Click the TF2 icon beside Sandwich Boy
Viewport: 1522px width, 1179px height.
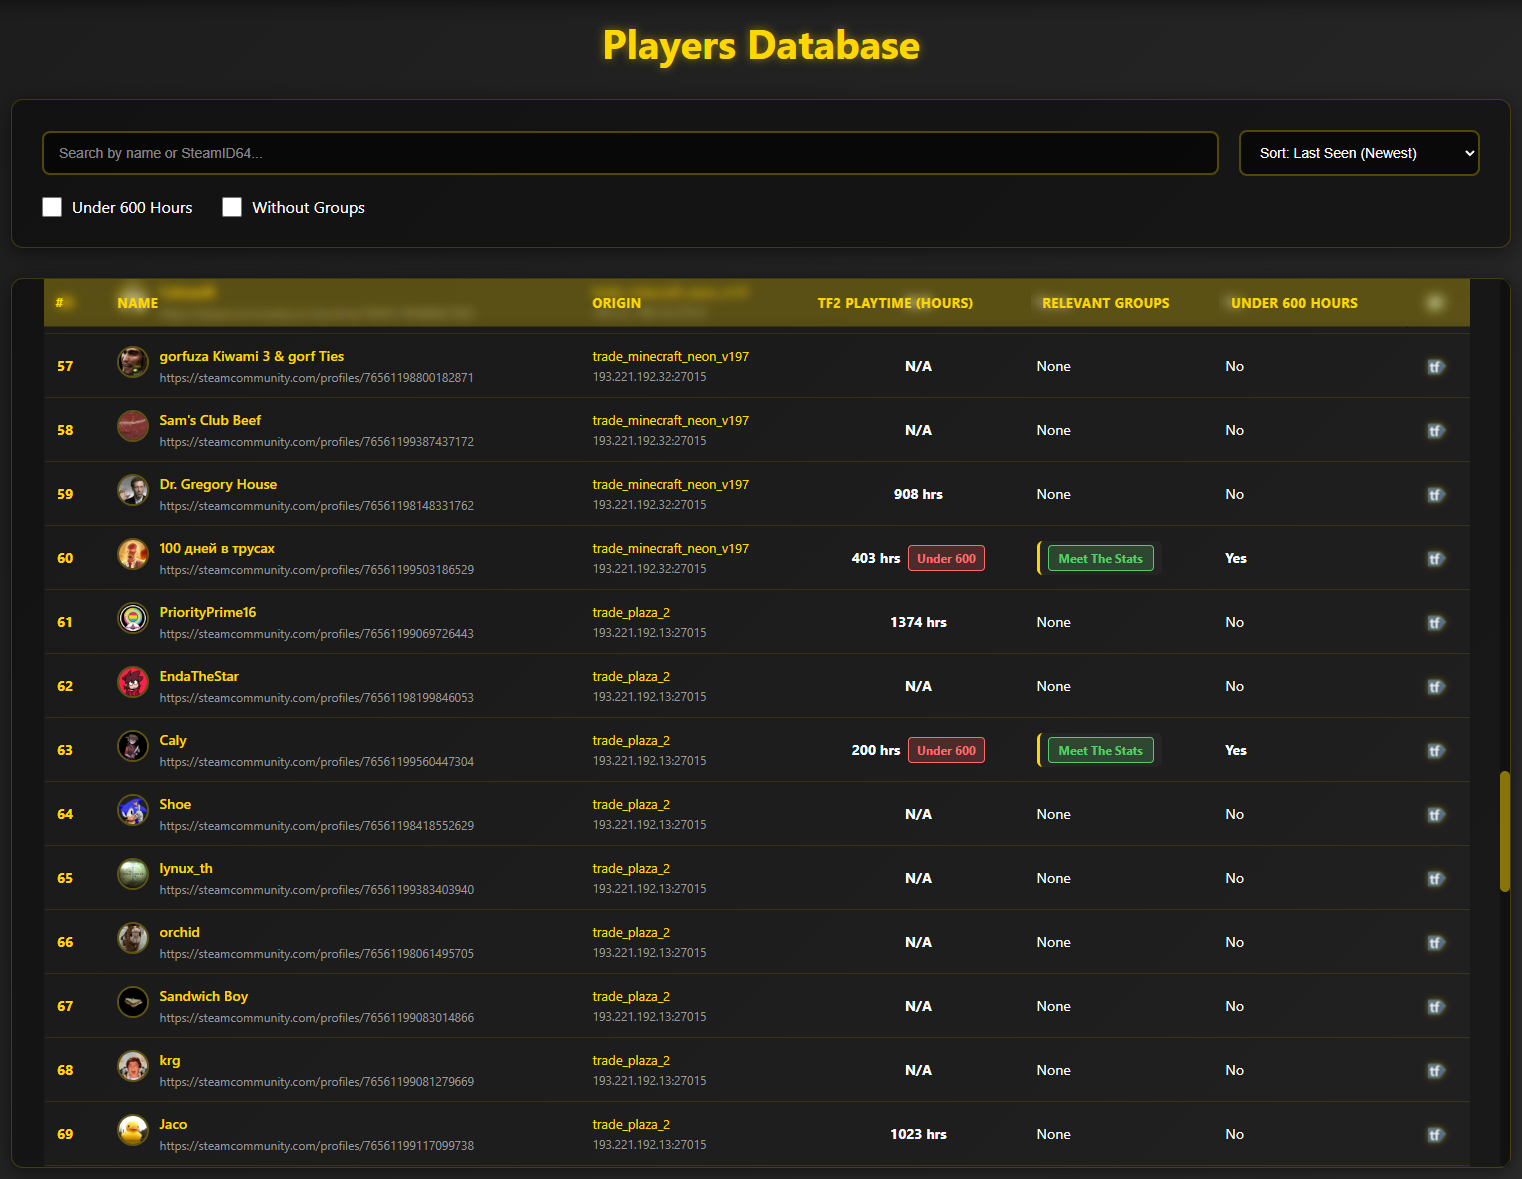[1436, 1006]
